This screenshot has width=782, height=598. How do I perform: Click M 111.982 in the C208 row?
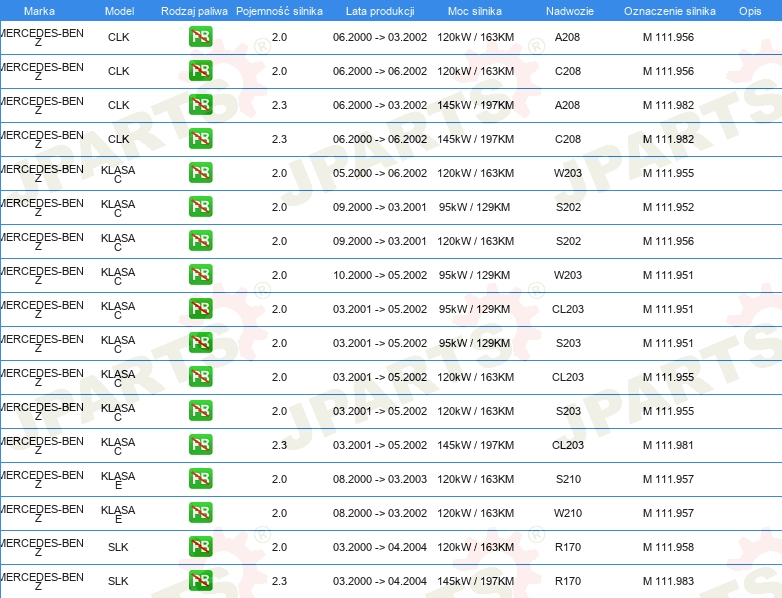click(668, 139)
